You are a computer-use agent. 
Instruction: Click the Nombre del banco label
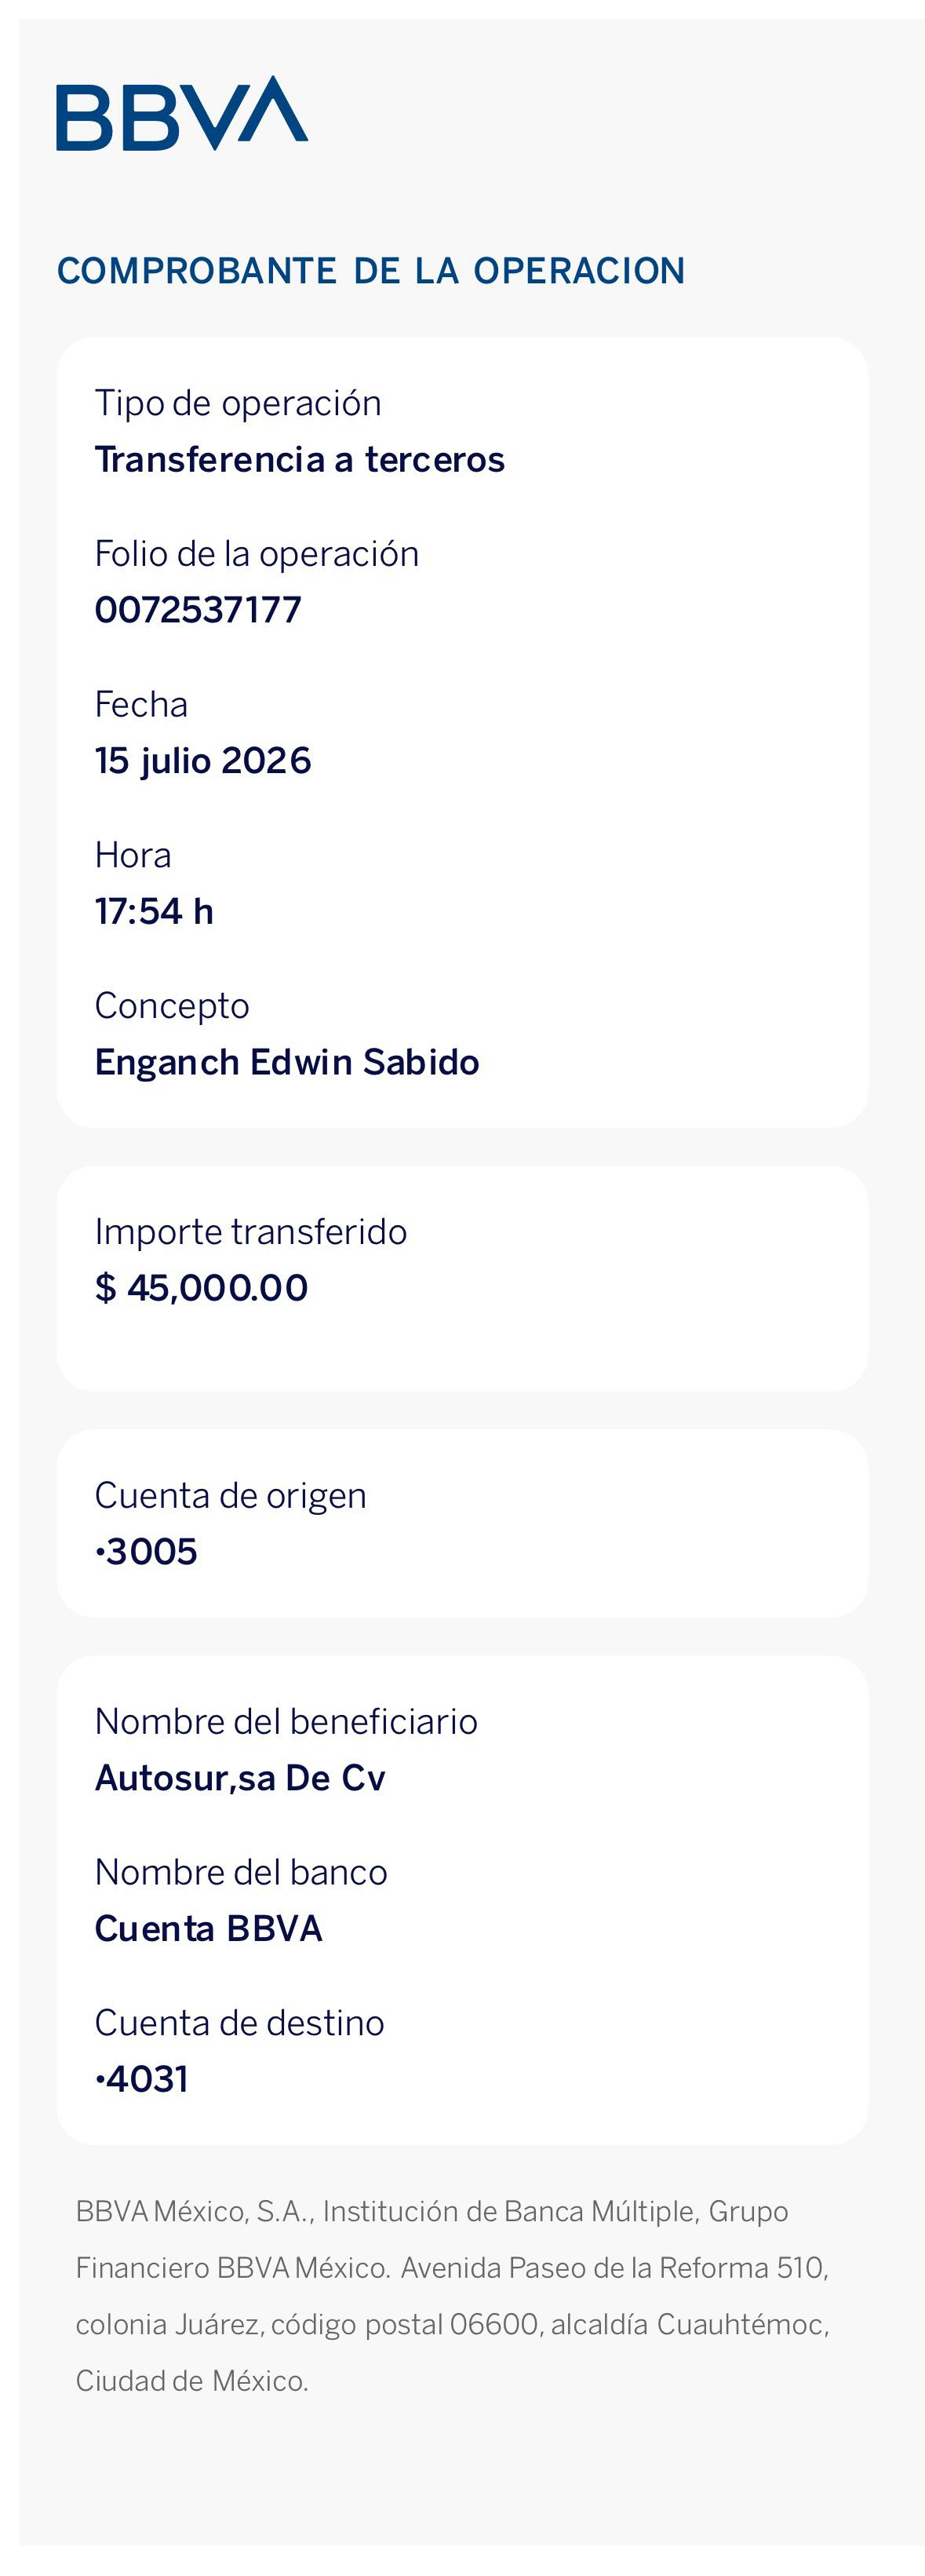point(241,1872)
